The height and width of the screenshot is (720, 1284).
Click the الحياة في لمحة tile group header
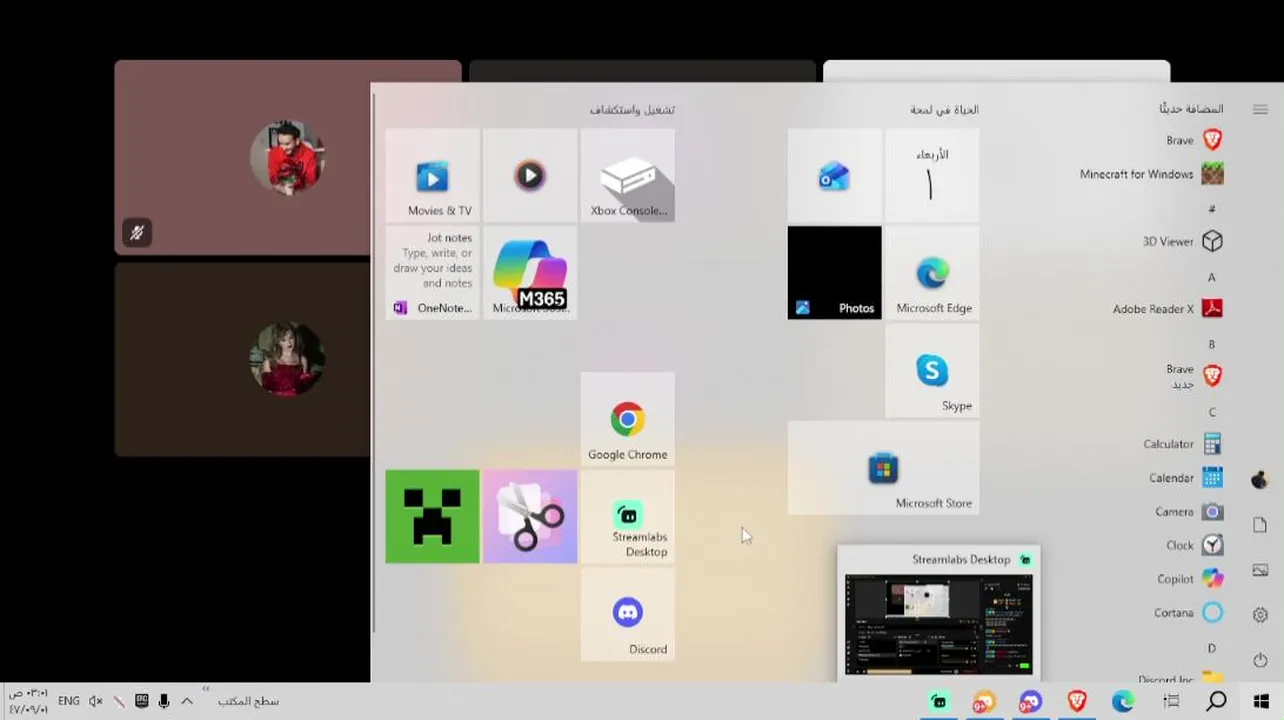(944, 109)
